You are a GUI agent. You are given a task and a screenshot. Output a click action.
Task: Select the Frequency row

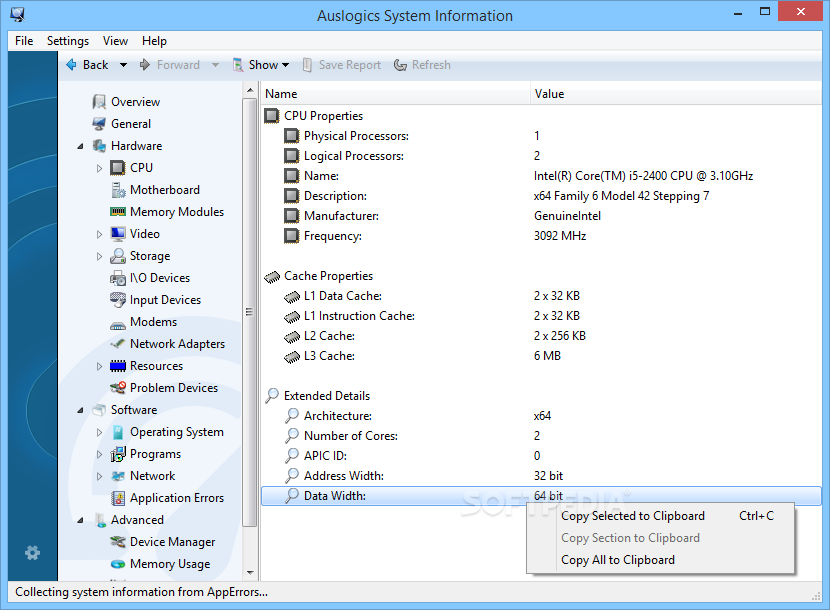pos(541,236)
